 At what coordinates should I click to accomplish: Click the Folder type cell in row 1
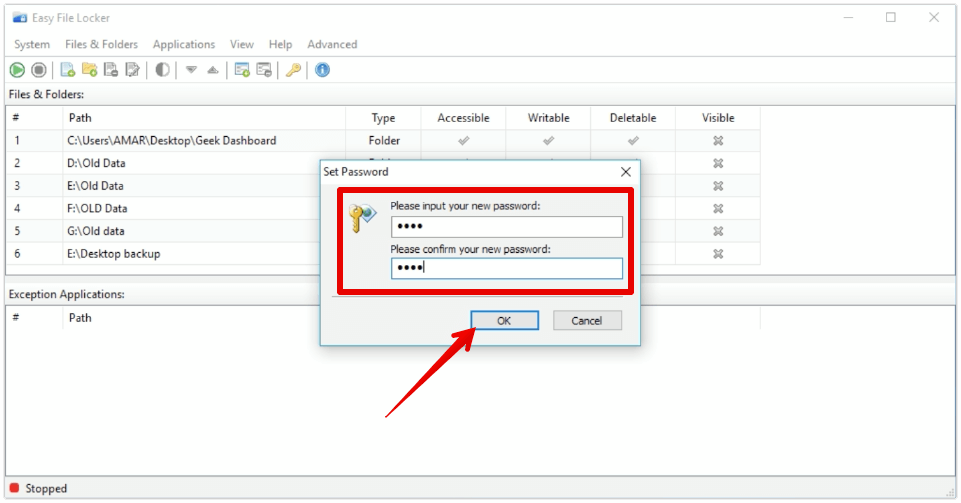tap(384, 141)
